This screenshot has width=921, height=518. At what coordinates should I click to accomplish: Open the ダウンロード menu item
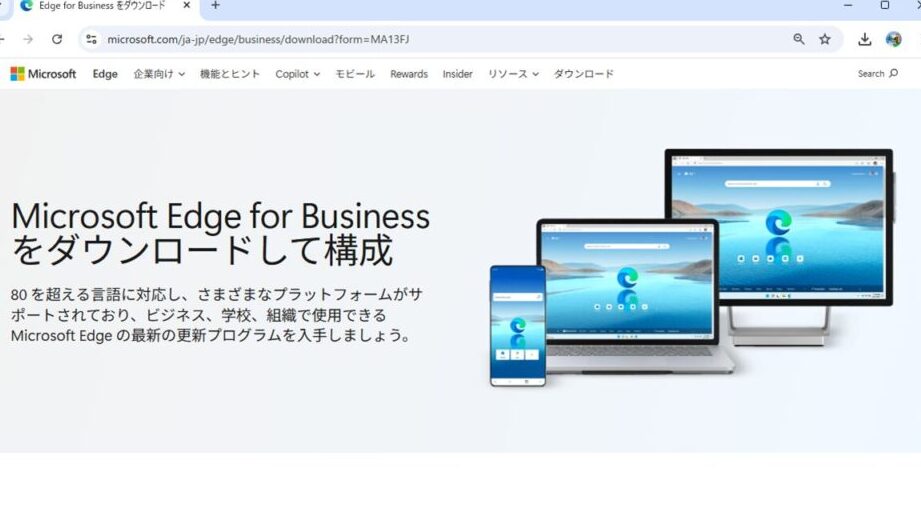583,74
